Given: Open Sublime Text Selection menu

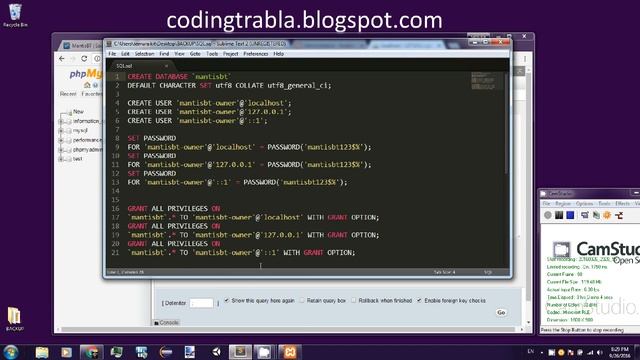Looking at the screenshot, I should point(144,54).
